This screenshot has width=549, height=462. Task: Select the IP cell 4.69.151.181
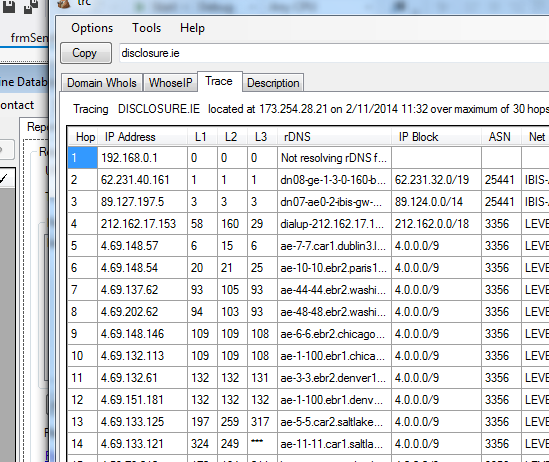point(142,400)
